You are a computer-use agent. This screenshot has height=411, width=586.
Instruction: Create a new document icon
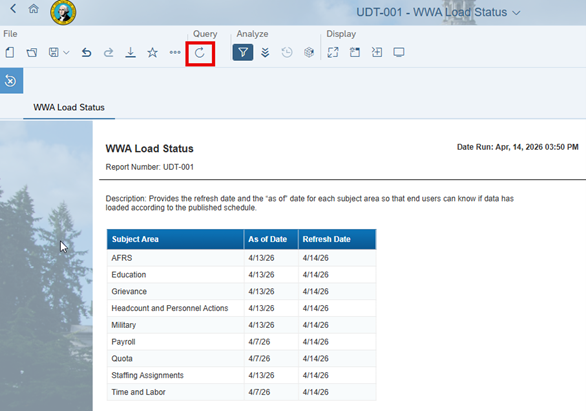click(10, 52)
